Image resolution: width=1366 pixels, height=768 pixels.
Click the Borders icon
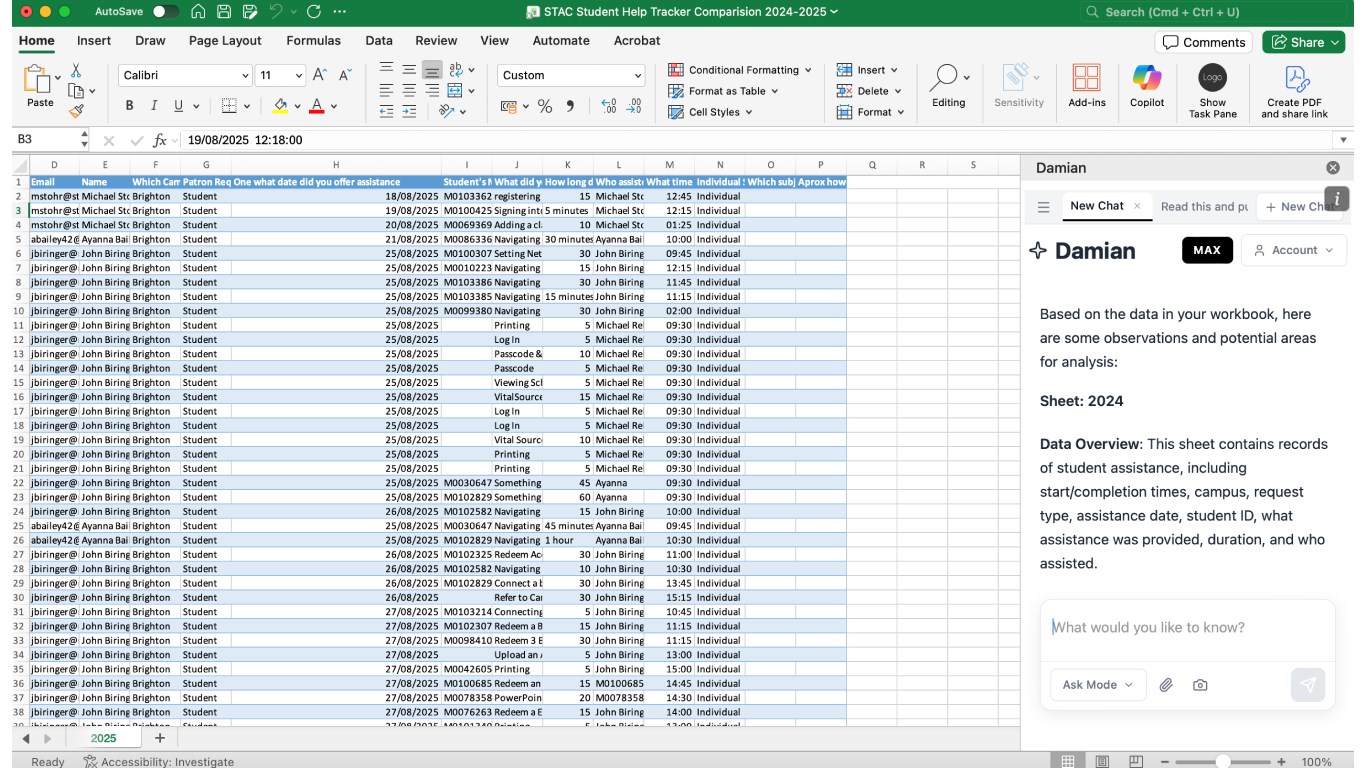[228, 106]
